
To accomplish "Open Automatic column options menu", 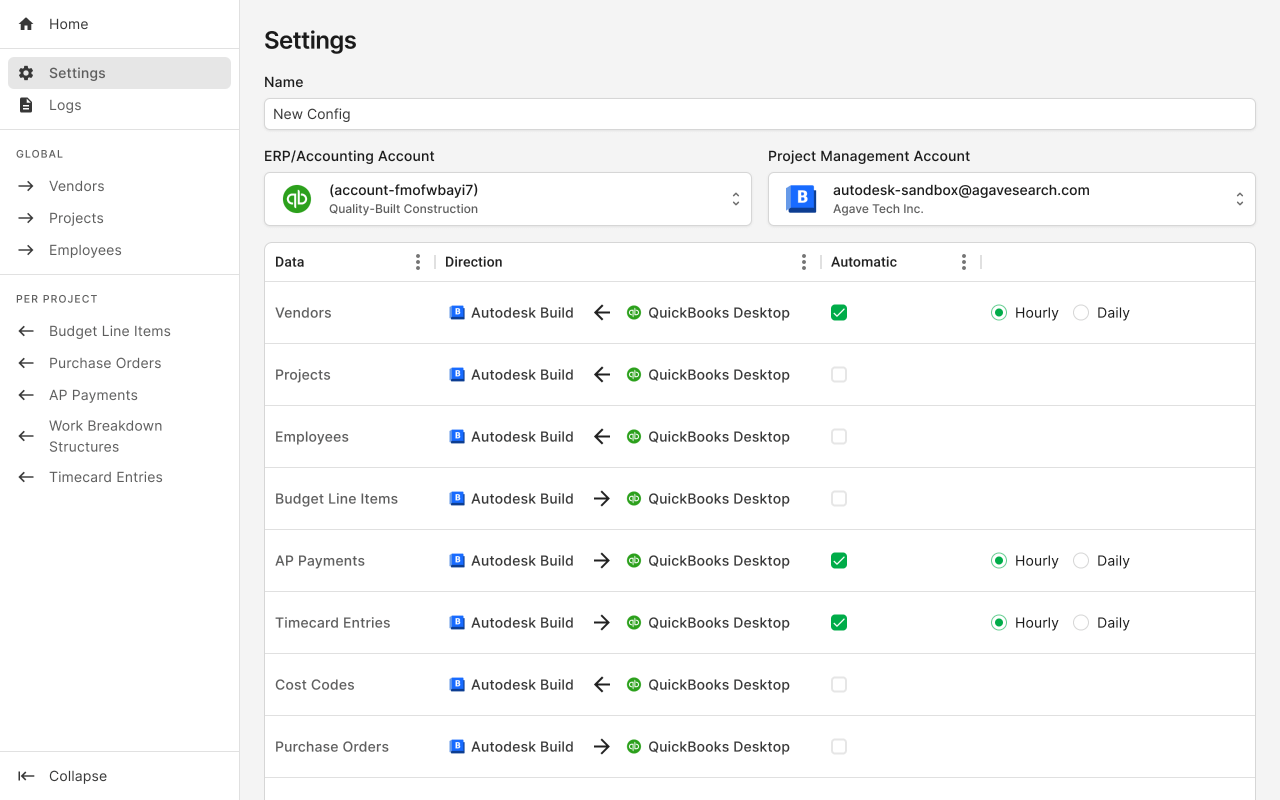I will (x=964, y=262).
